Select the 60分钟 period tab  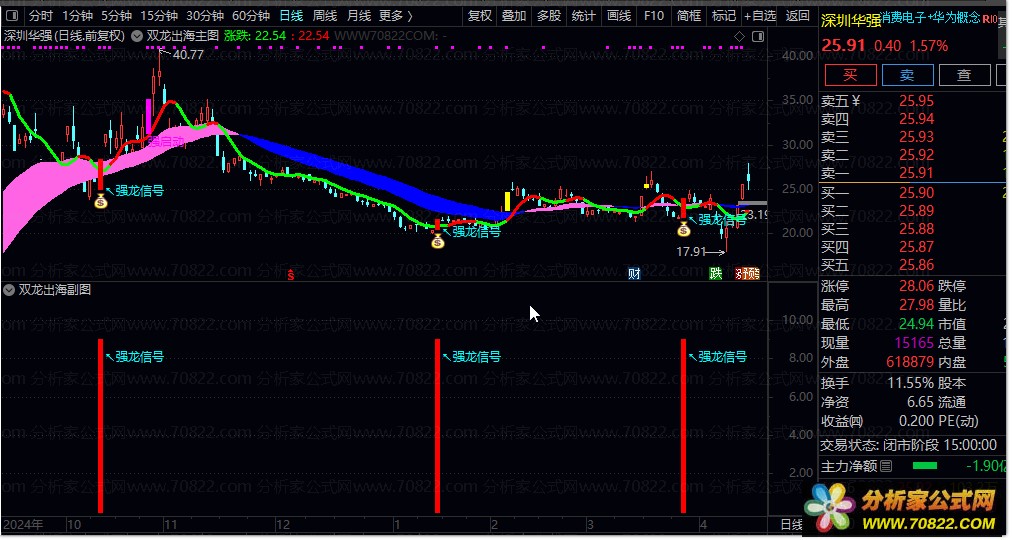[251, 15]
